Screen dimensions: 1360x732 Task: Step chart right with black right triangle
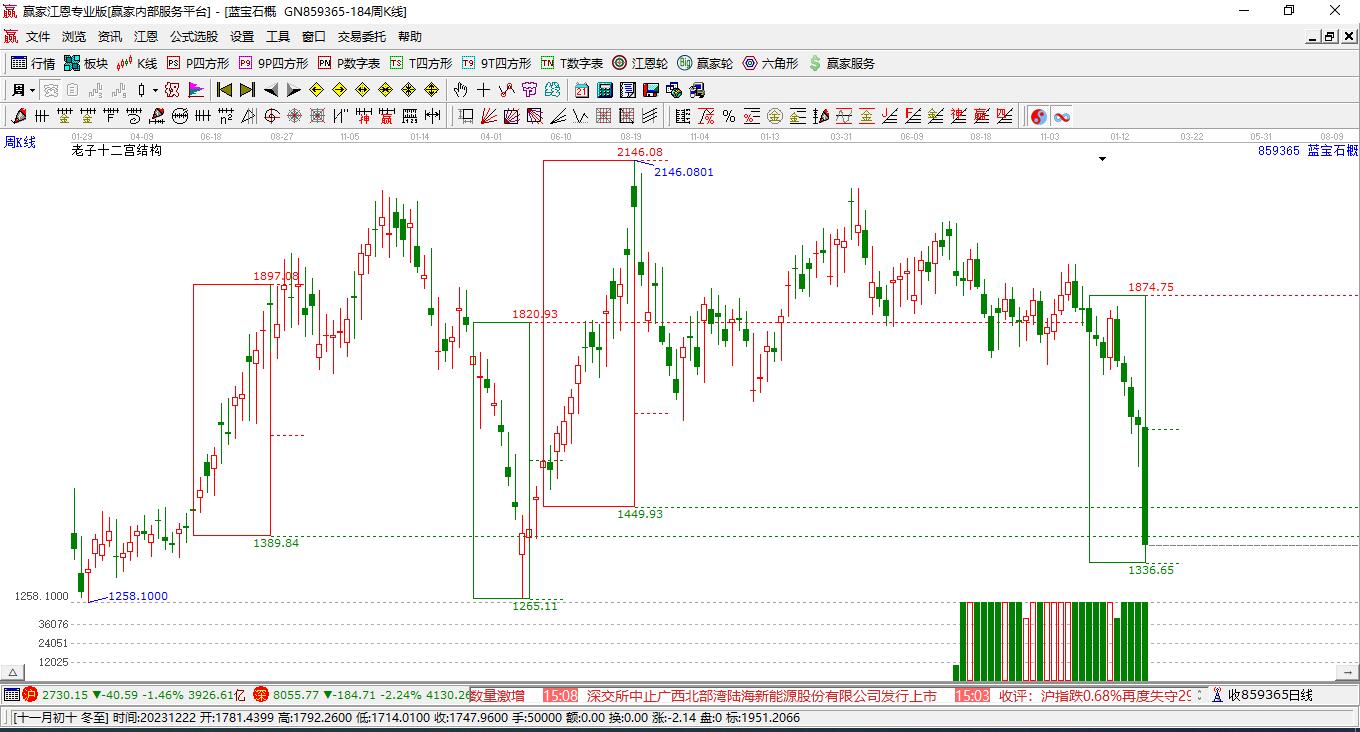click(293, 90)
